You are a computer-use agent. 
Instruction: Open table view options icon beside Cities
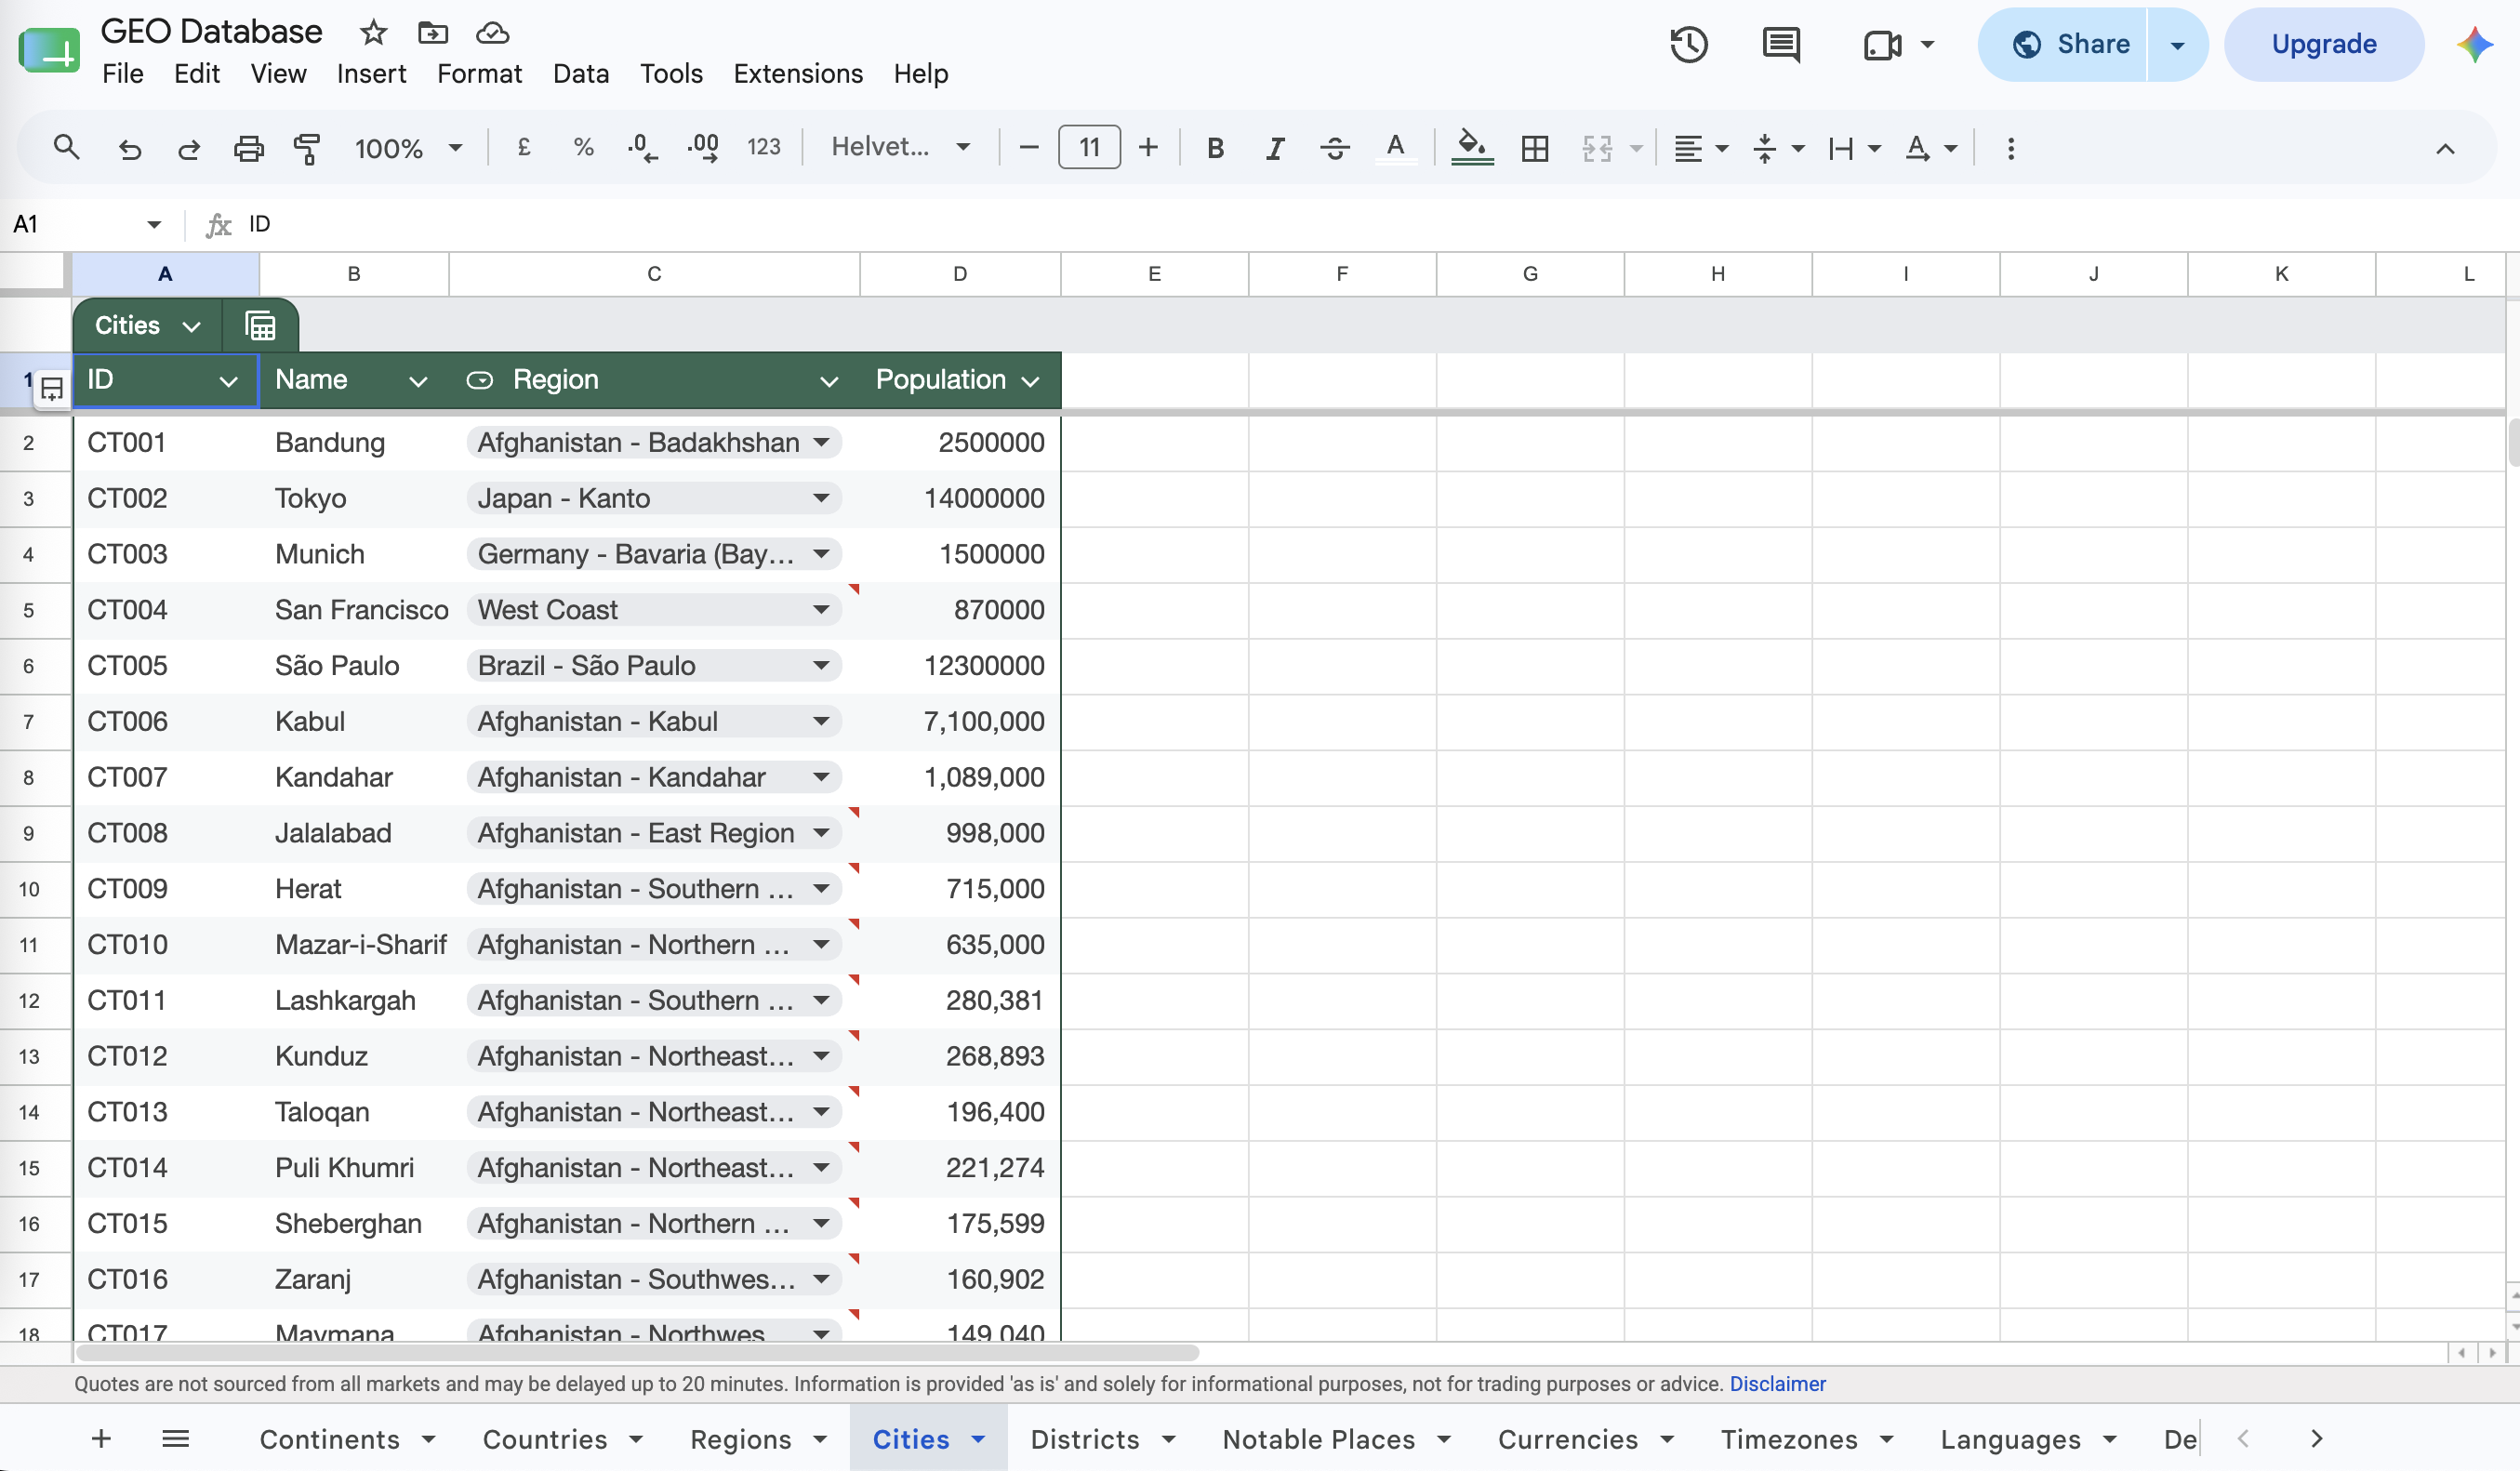tap(260, 325)
